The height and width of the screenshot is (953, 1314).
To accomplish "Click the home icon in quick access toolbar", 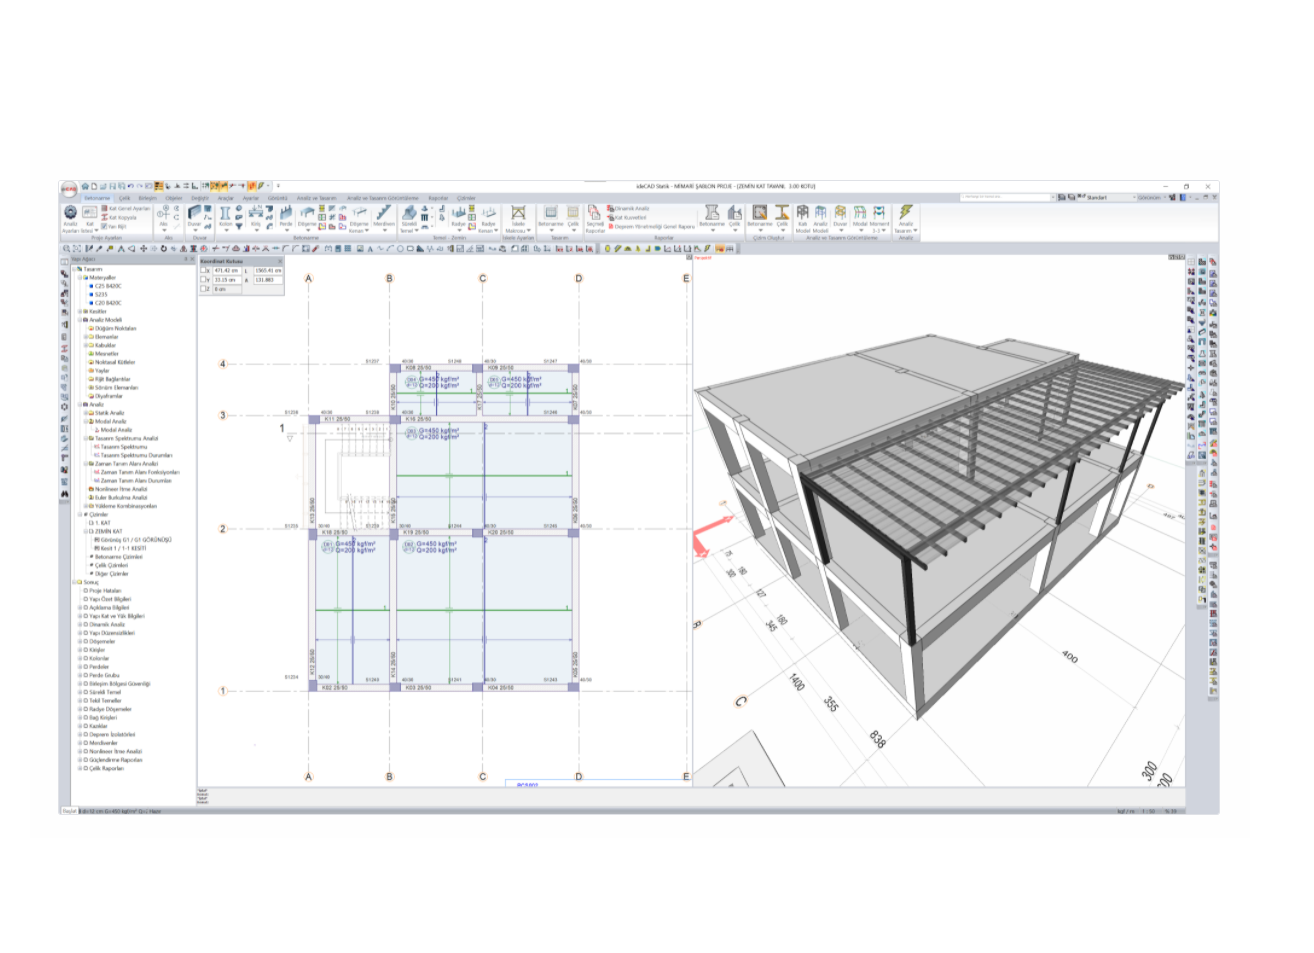I will coord(85,186).
